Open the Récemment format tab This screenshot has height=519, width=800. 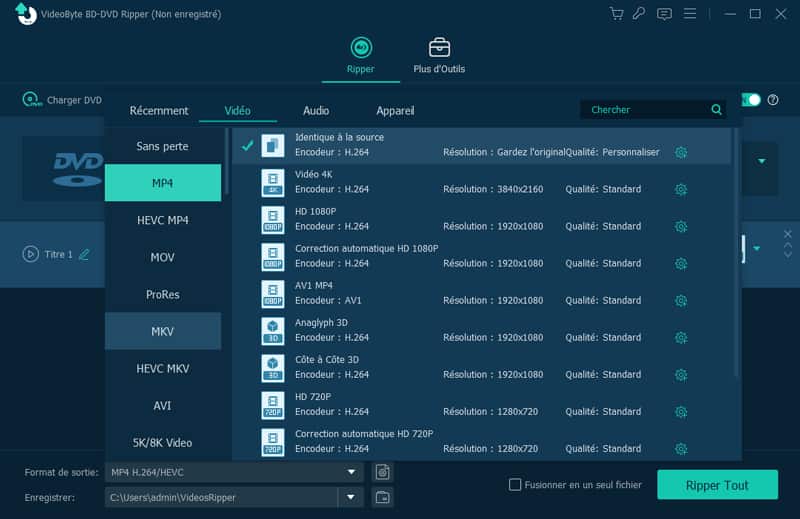coord(159,111)
